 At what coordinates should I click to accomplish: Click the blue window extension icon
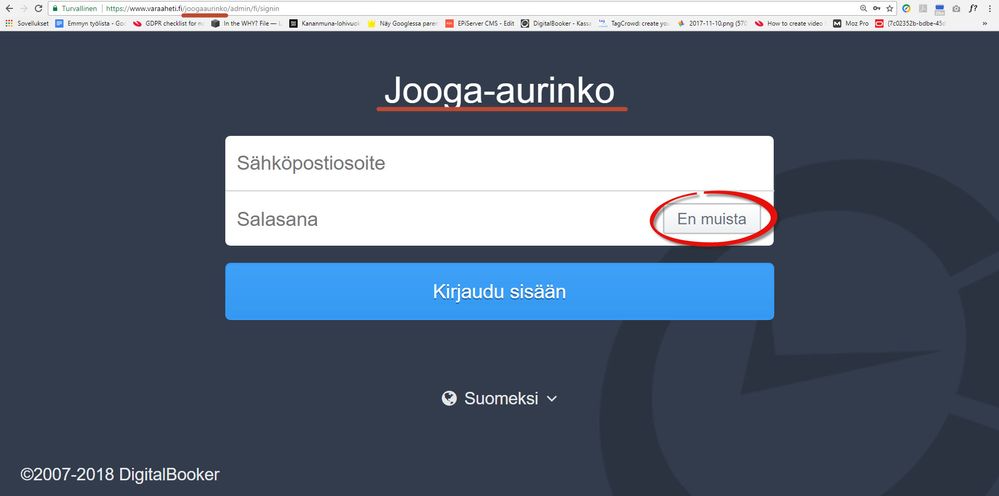click(939, 9)
